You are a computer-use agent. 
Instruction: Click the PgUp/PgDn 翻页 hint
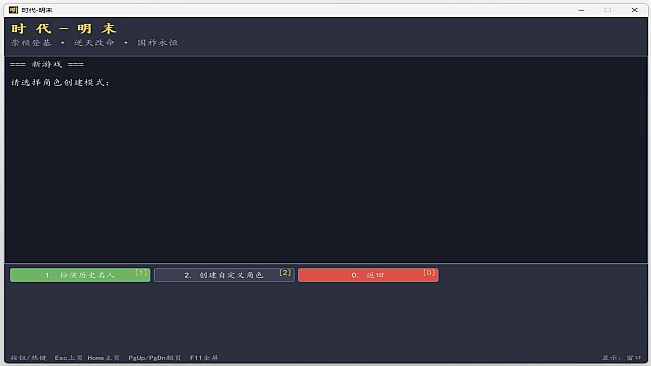(155, 358)
